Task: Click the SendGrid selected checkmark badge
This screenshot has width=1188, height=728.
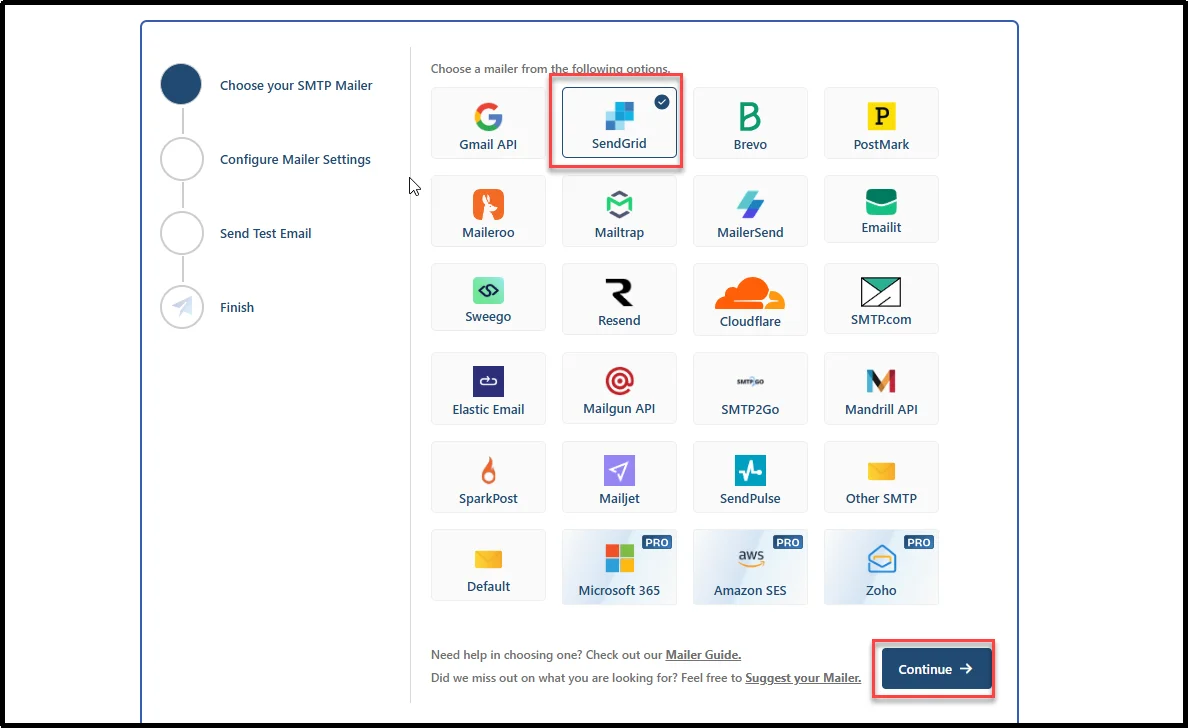Action: [x=662, y=102]
